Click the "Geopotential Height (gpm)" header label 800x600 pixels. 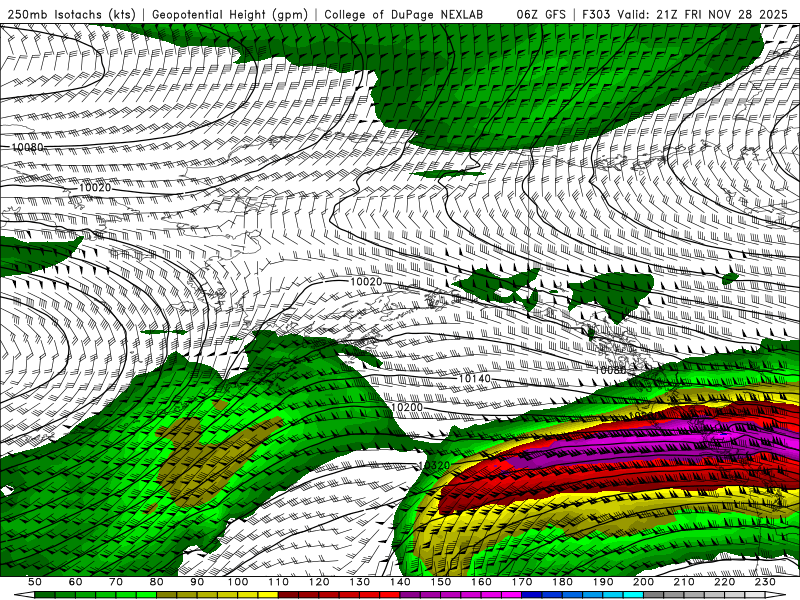click(230, 15)
